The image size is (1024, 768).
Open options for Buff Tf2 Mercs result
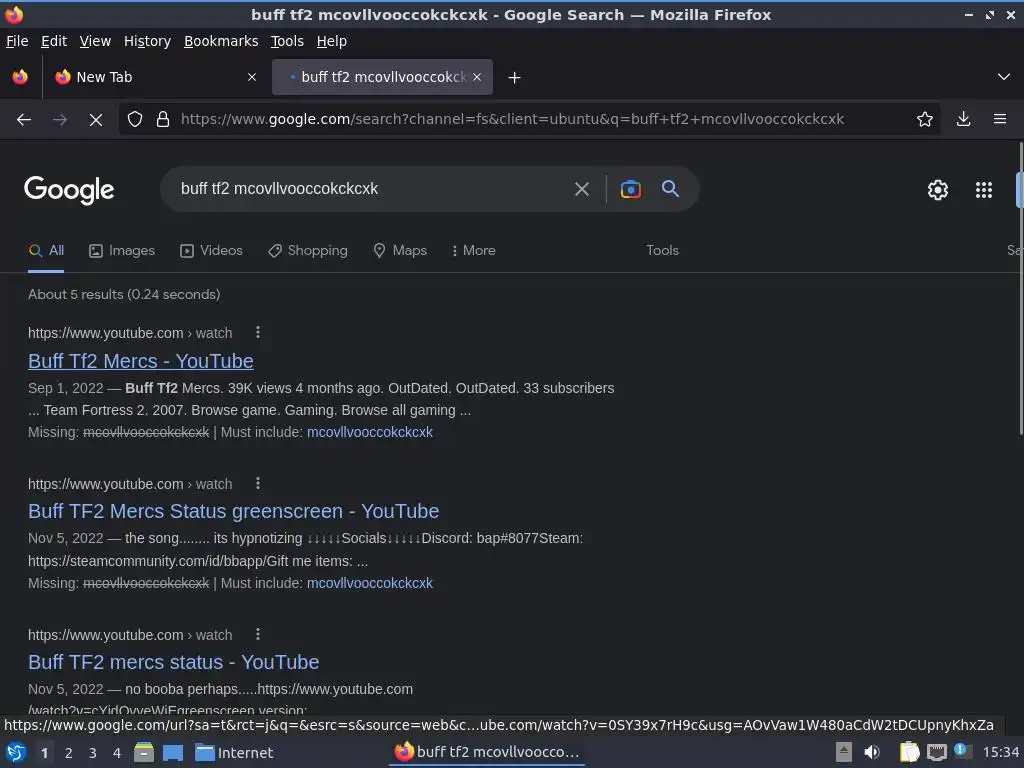pos(258,332)
